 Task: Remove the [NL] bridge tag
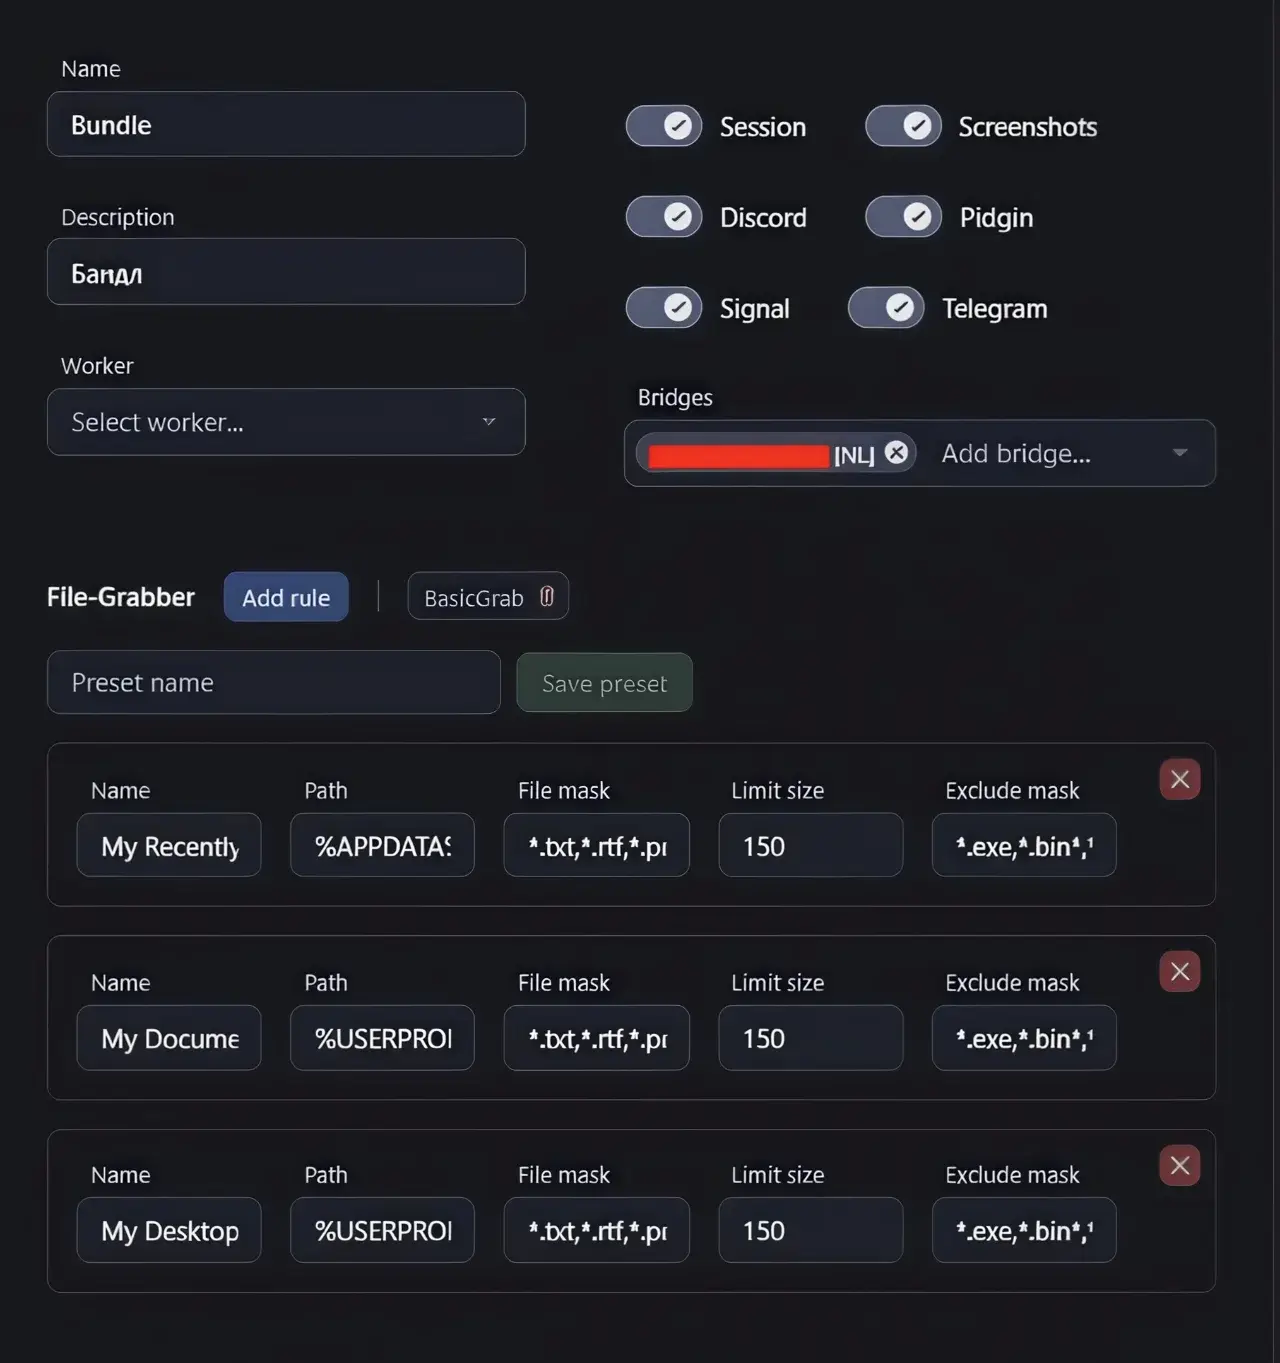point(897,453)
